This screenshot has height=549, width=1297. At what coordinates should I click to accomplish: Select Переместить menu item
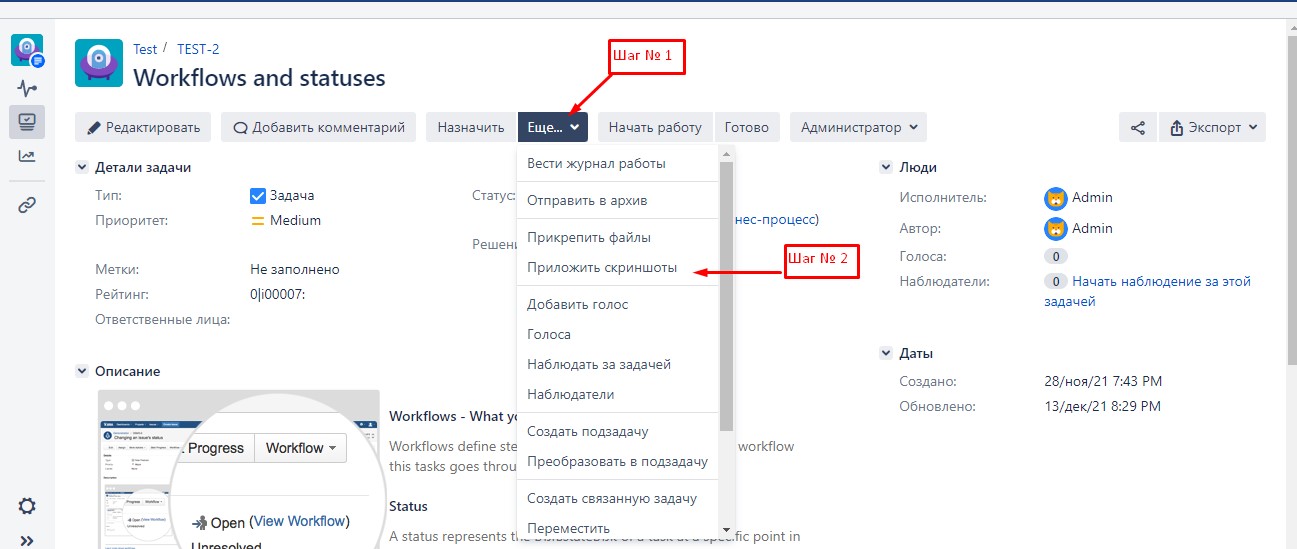pos(618,528)
